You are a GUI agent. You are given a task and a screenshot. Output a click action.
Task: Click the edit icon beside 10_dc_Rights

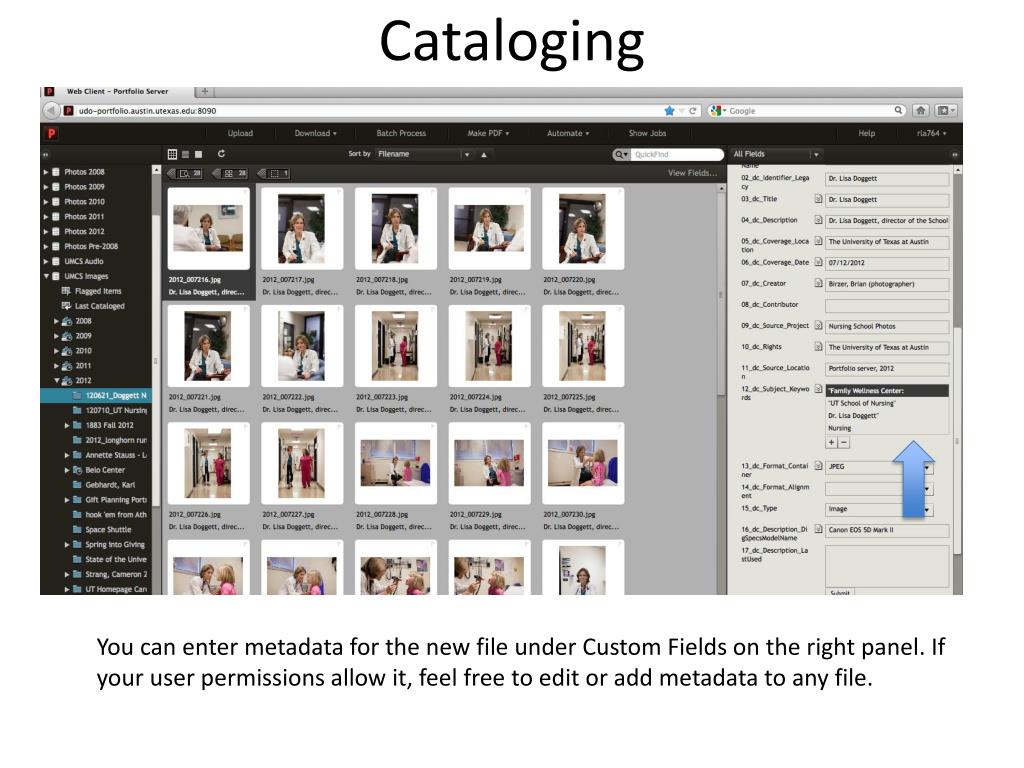pyautogui.click(x=818, y=346)
